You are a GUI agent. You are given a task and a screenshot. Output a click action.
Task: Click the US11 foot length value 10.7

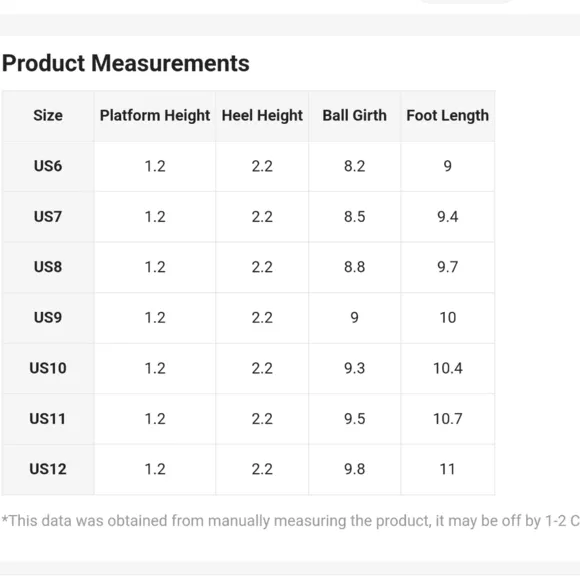[448, 419]
